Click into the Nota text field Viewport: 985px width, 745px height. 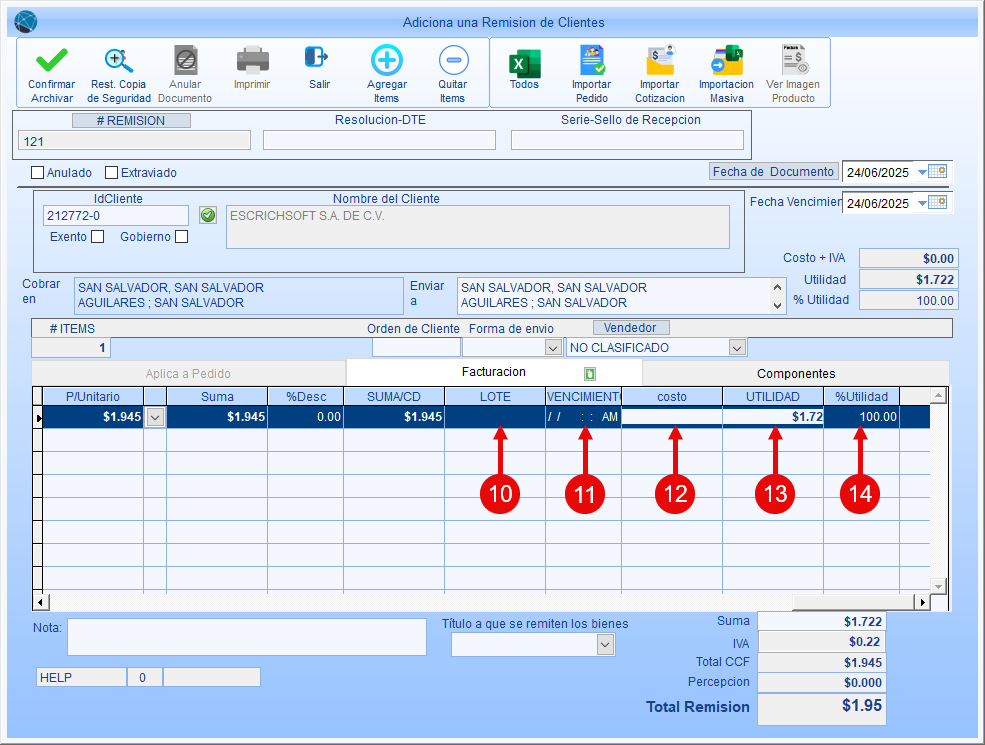point(246,637)
